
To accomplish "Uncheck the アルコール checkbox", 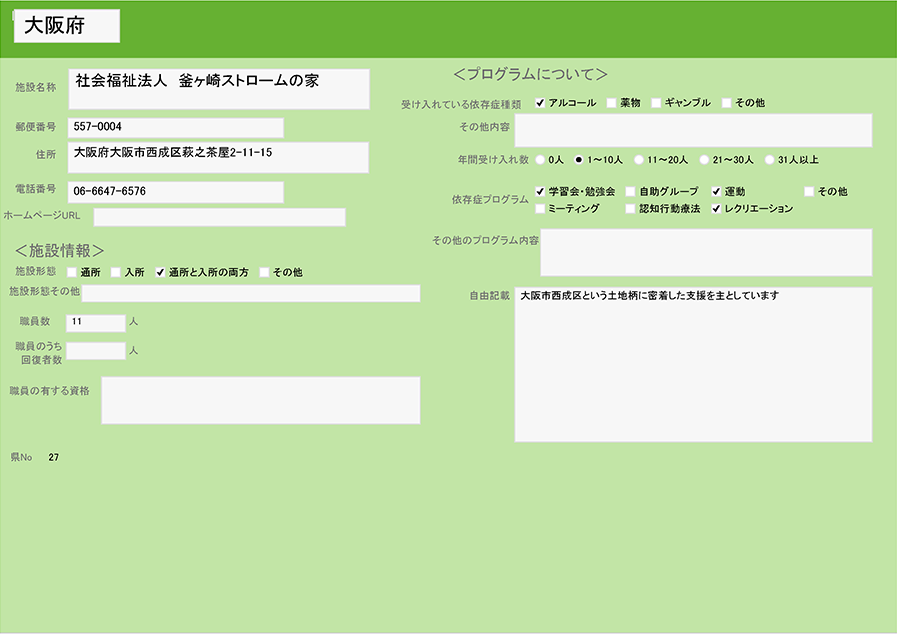I will click(541, 103).
